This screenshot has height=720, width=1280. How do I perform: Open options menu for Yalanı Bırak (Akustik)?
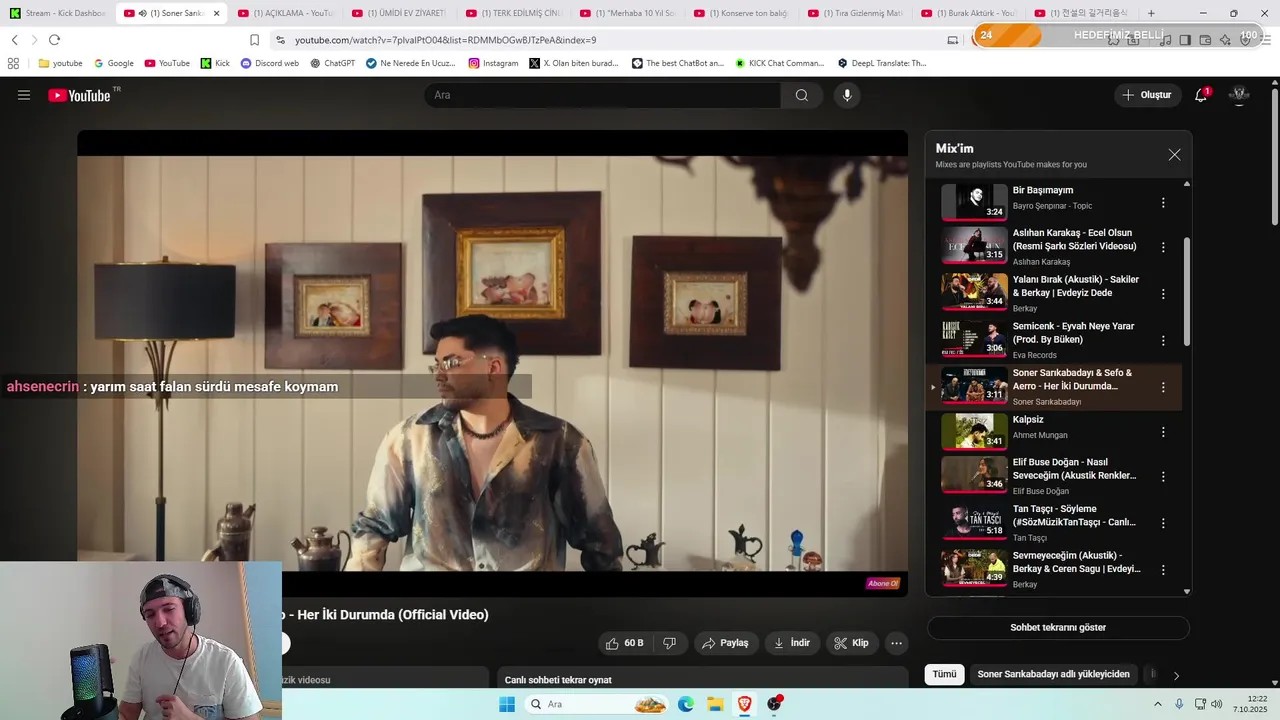1163,294
